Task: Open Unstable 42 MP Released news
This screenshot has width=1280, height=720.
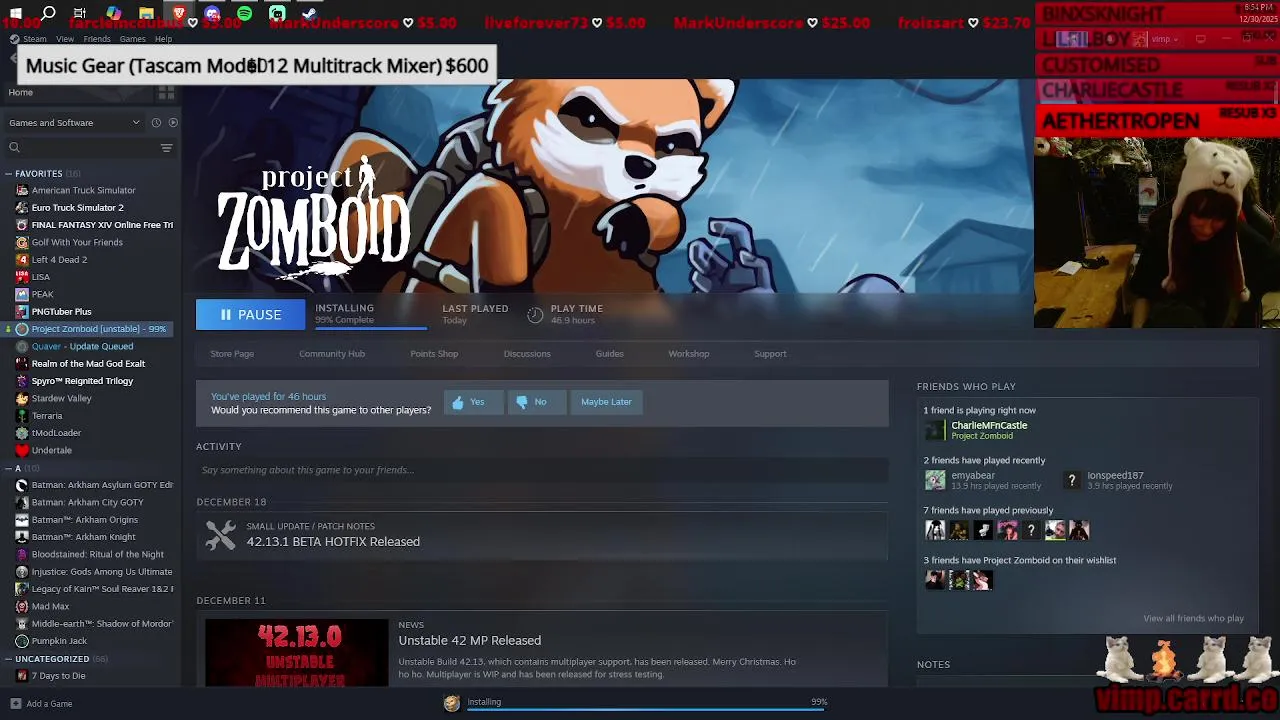Action: pos(469,640)
